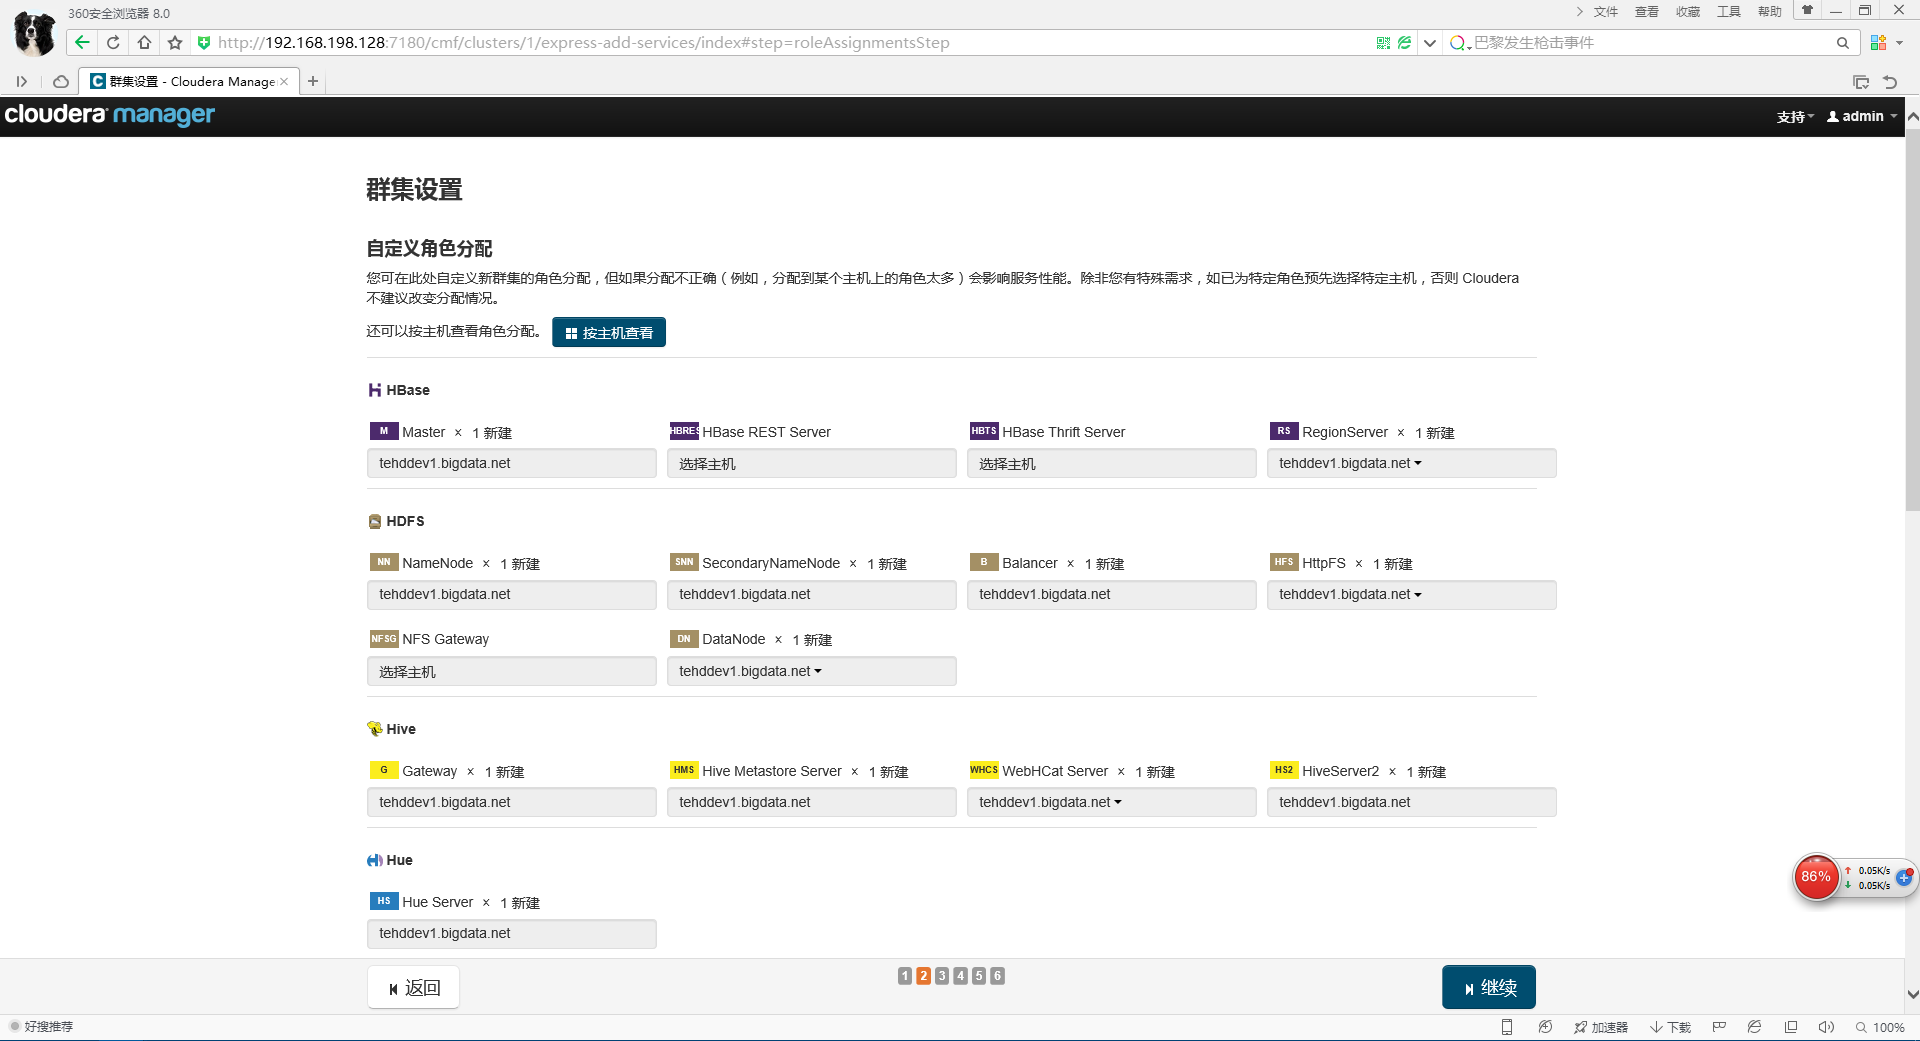Open the 收藏 browser menu
This screenshot has height=1041, width=1920.
point(1688,12)
